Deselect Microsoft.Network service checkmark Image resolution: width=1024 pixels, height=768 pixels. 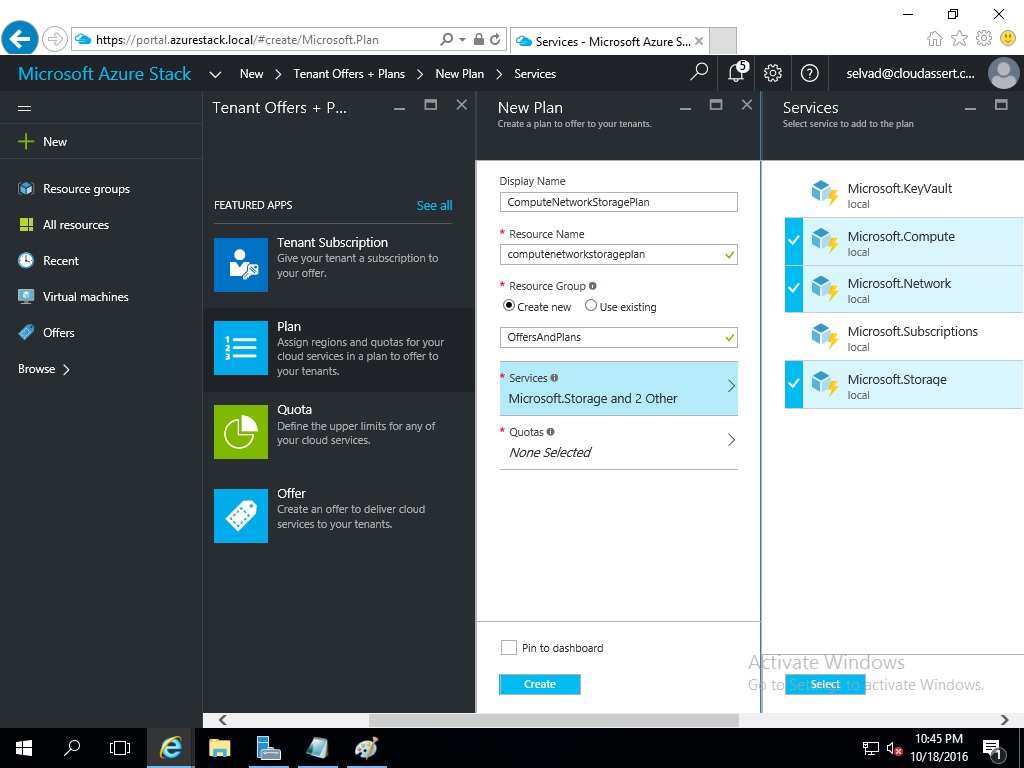[793, 288]
